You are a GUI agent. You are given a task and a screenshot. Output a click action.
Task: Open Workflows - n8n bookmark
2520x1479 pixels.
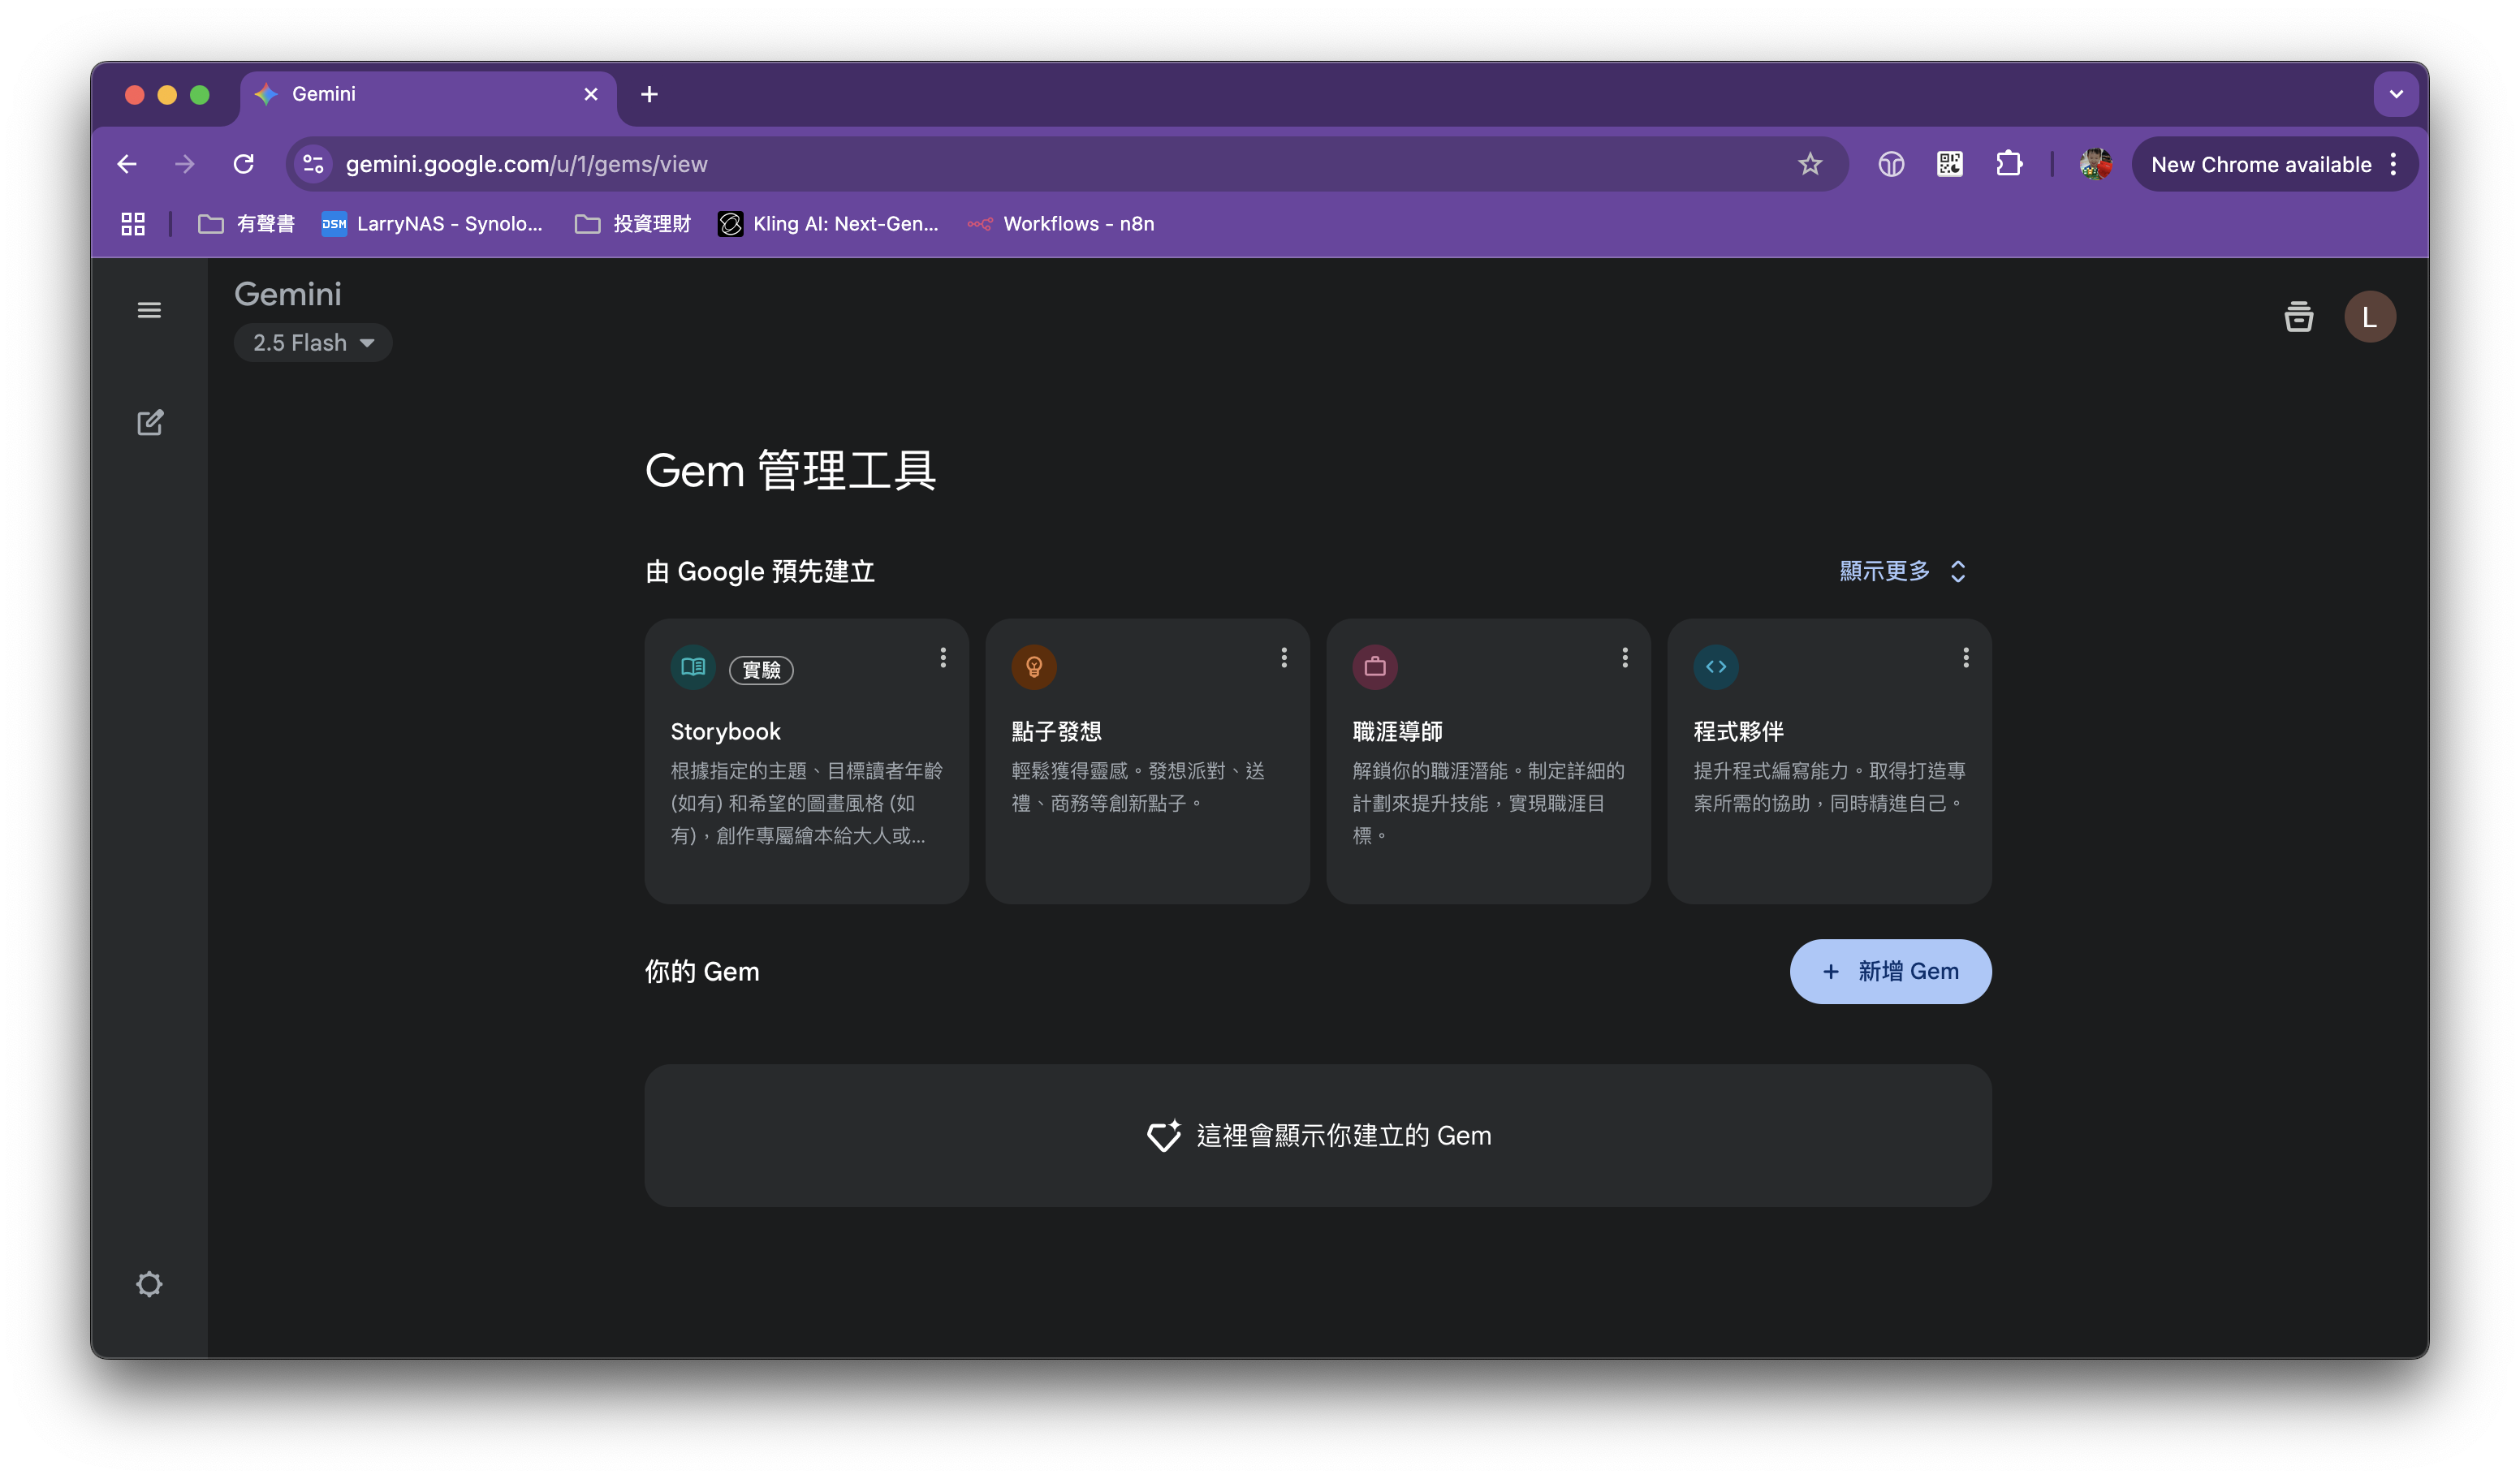point(1061,224)
